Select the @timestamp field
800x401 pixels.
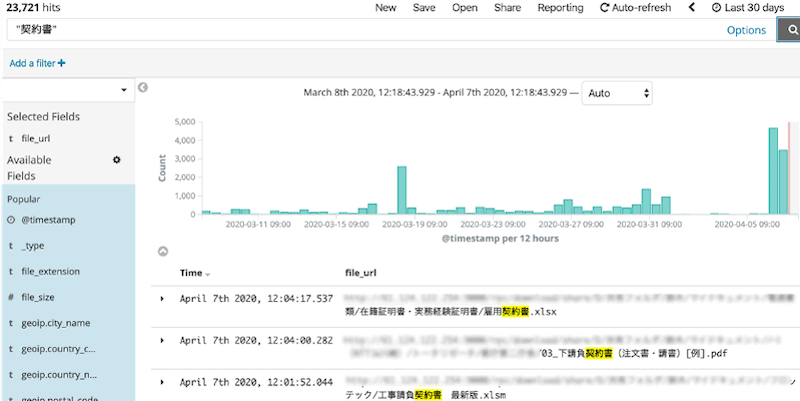point(48,220)
